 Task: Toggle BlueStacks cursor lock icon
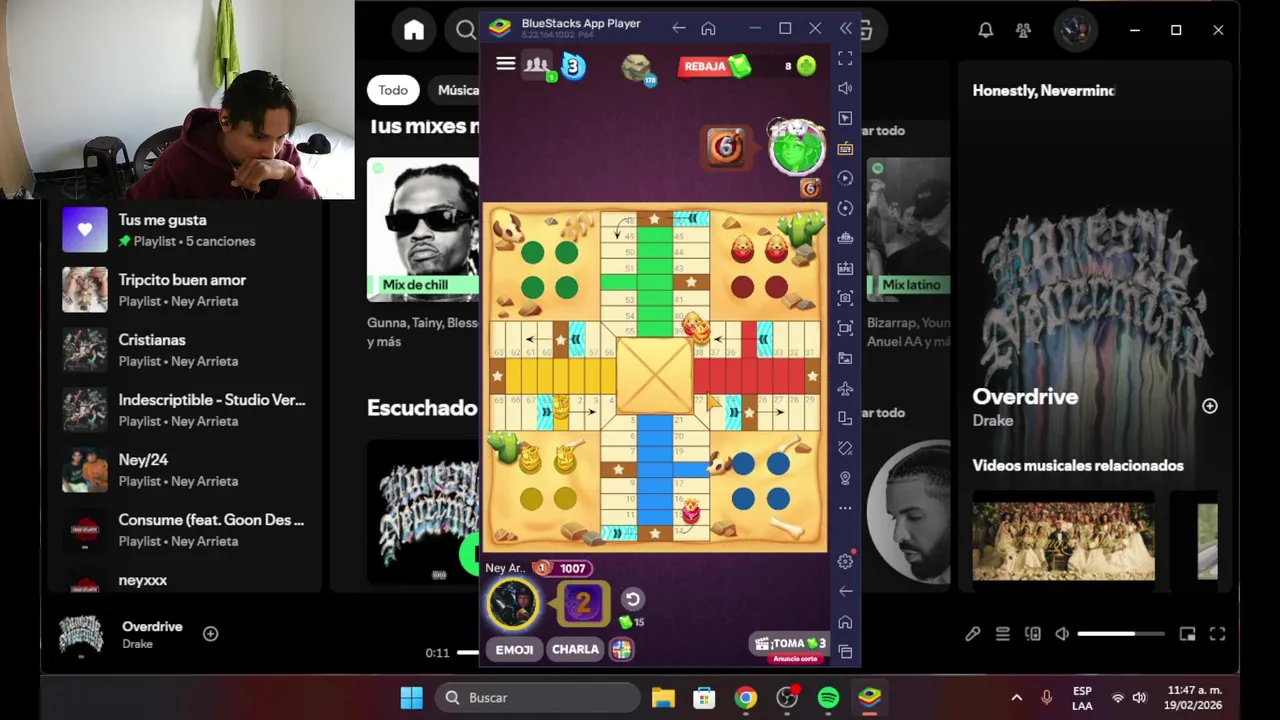(845, 118)
